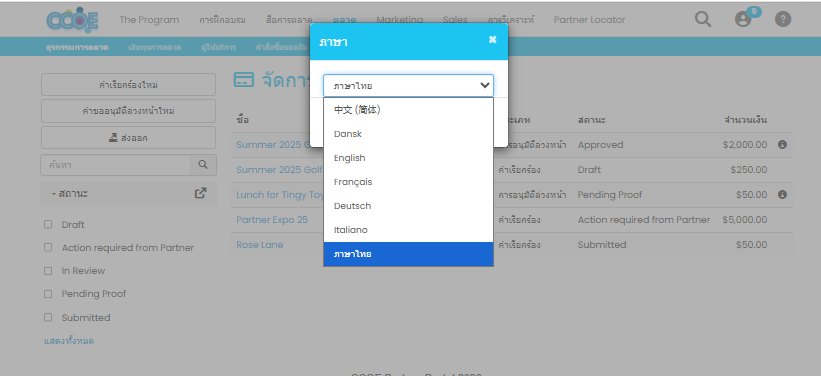
Task: Open the user account icon with badge
Action: coord(743,19)
